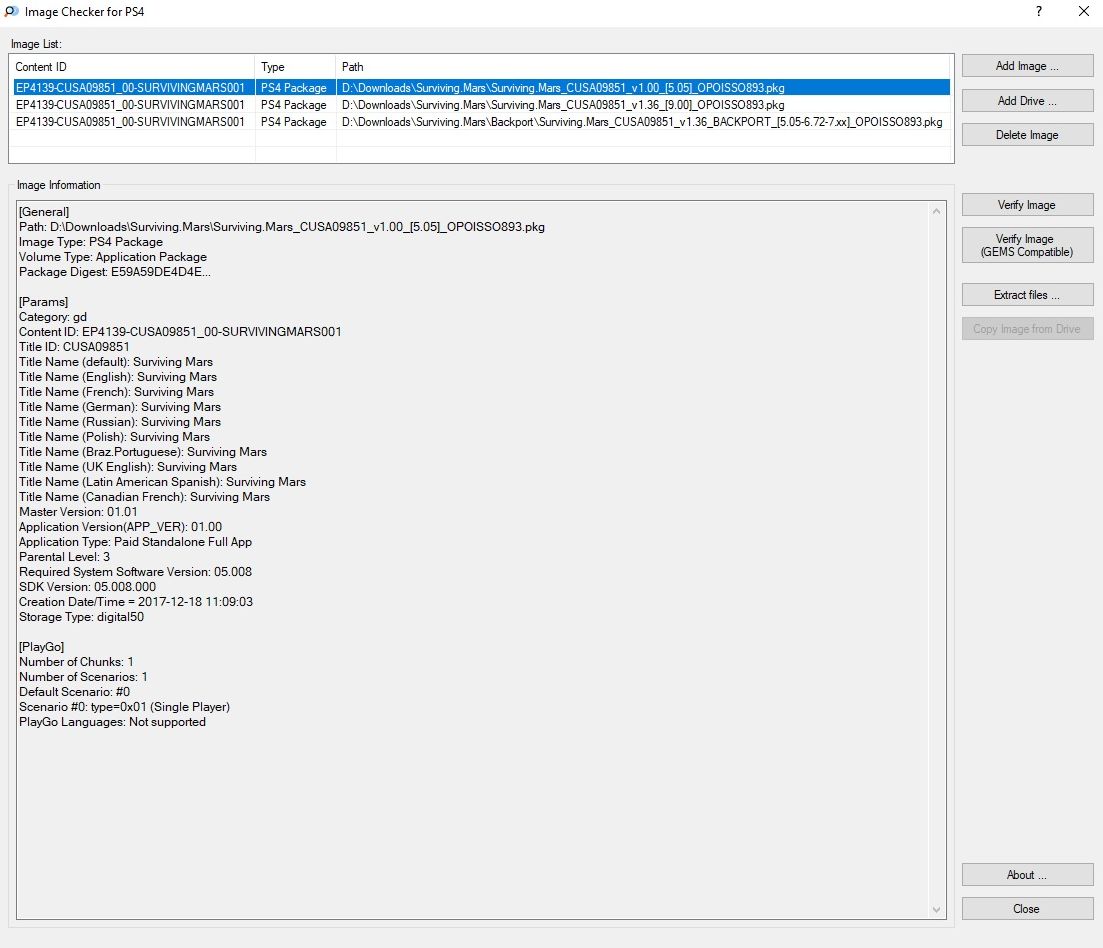The image size is (1103, 948).
Task: Click the Default Scenario: #0 line
Action: (x=75, y=692)
